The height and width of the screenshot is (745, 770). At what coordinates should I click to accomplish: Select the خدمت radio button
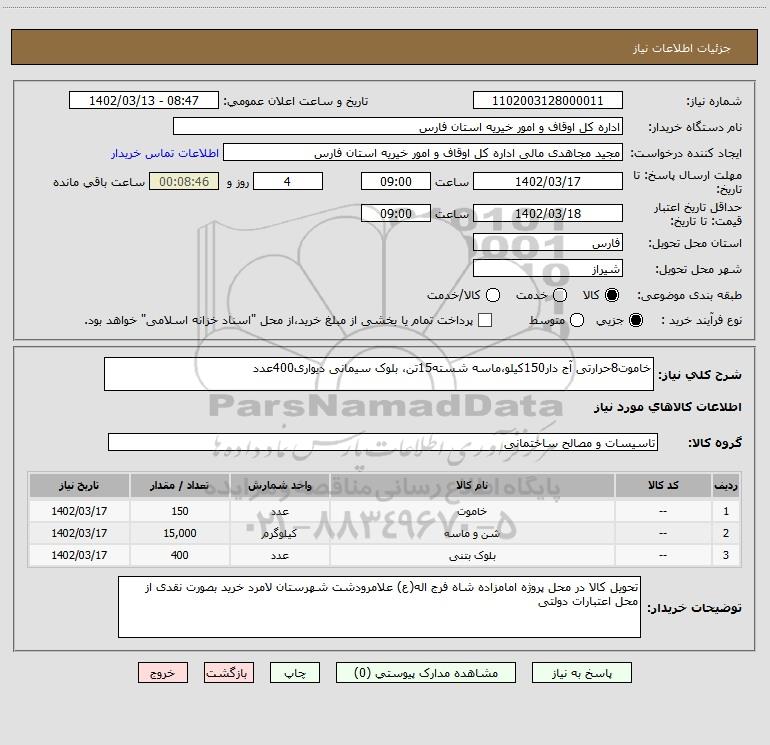coord(560,295)
